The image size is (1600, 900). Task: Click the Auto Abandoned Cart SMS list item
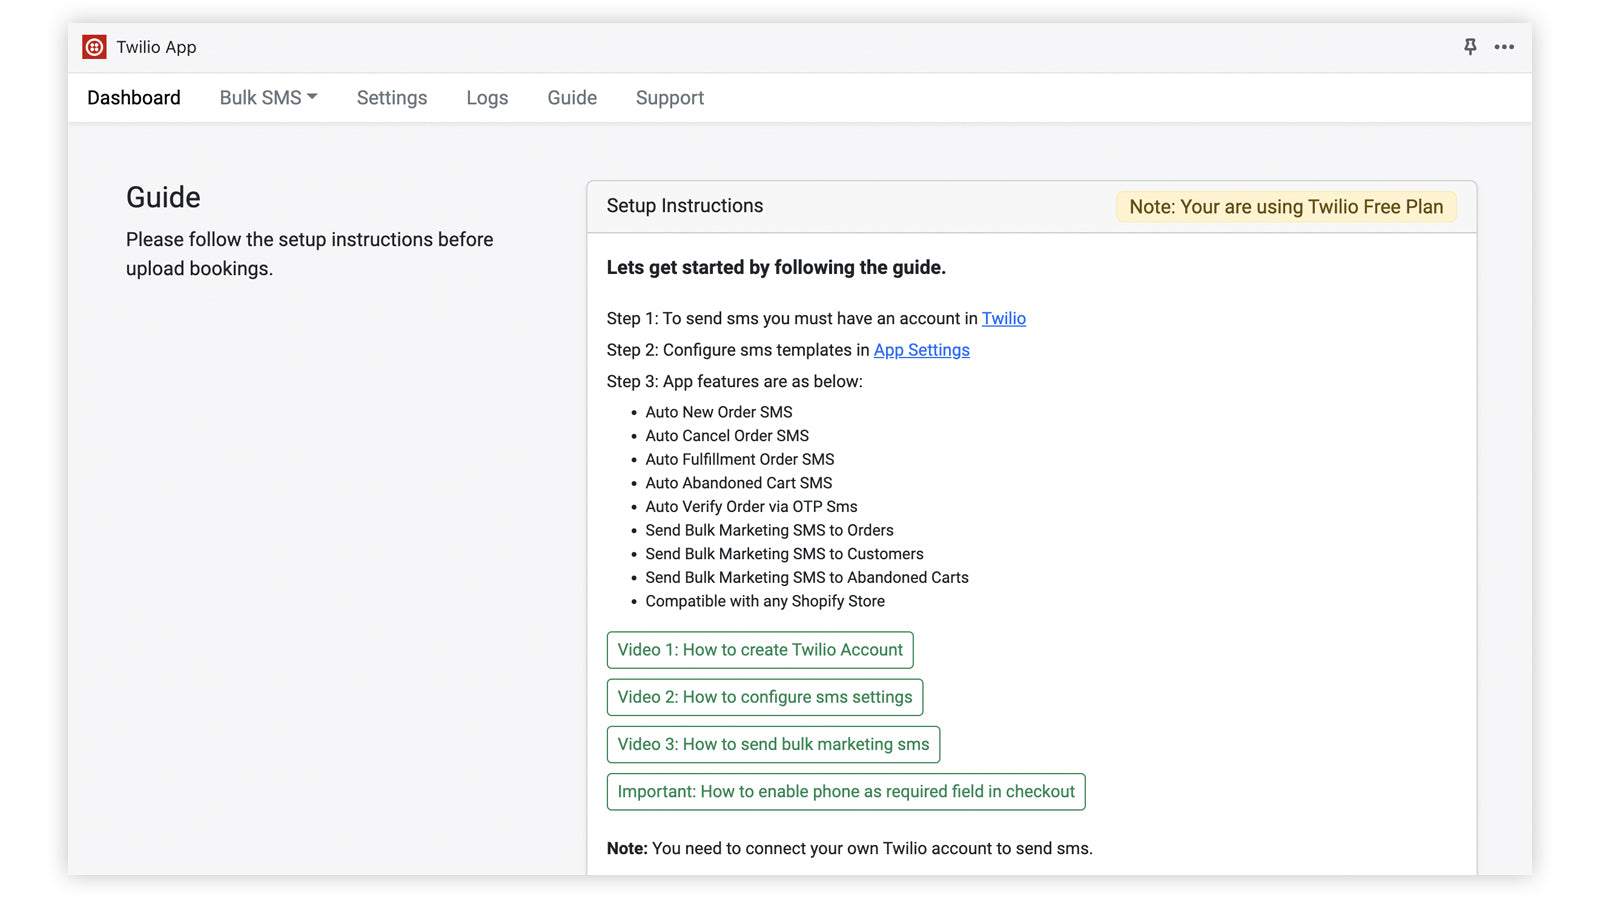pos(738,483)
